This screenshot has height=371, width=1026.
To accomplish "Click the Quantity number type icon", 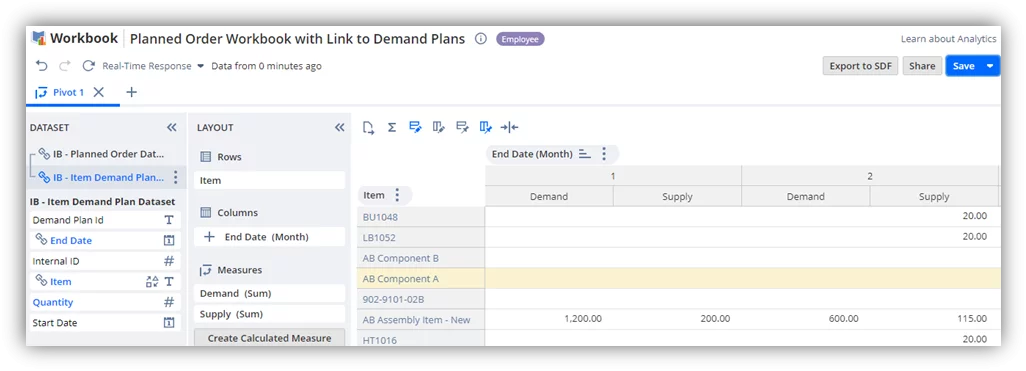I will pos(169,302).
